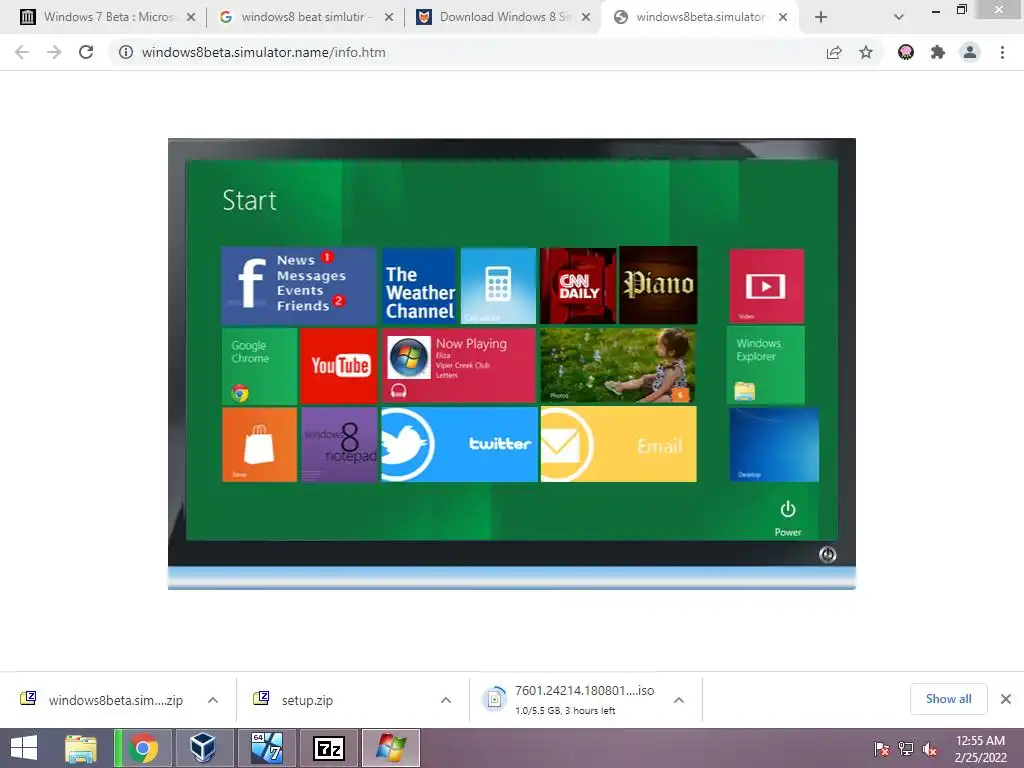Go back to previous page
This screenshot has width=1024, height=768.
coord(22,52)
